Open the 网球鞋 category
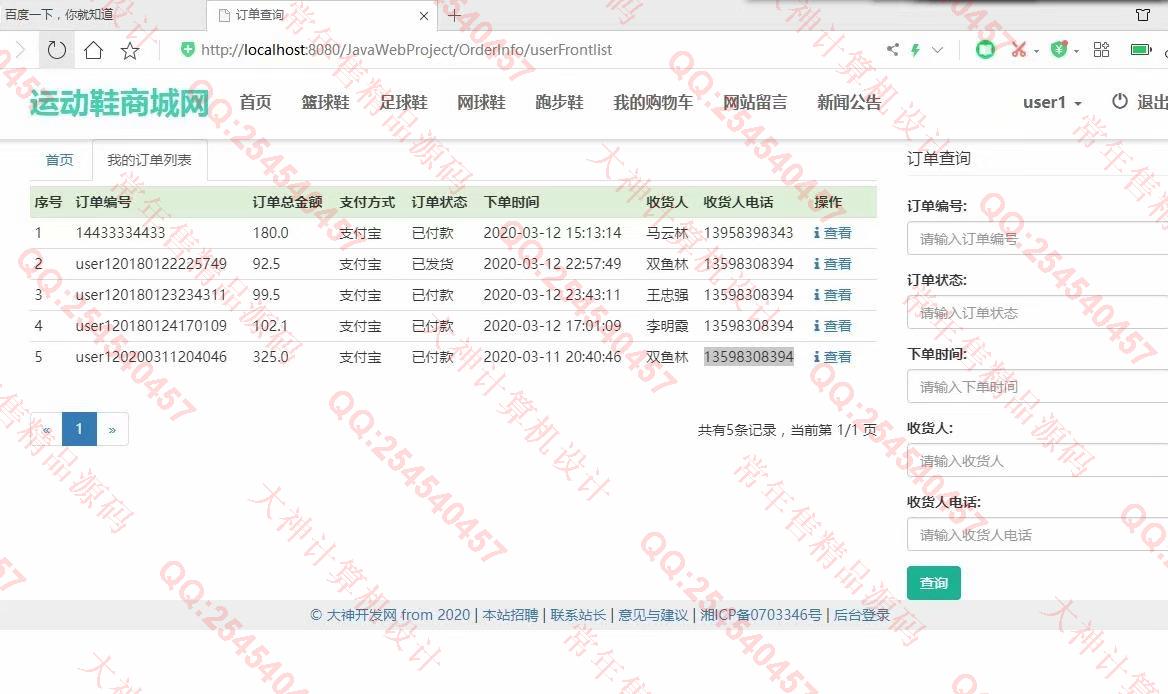1168x694 pixels. pos(481,102)
